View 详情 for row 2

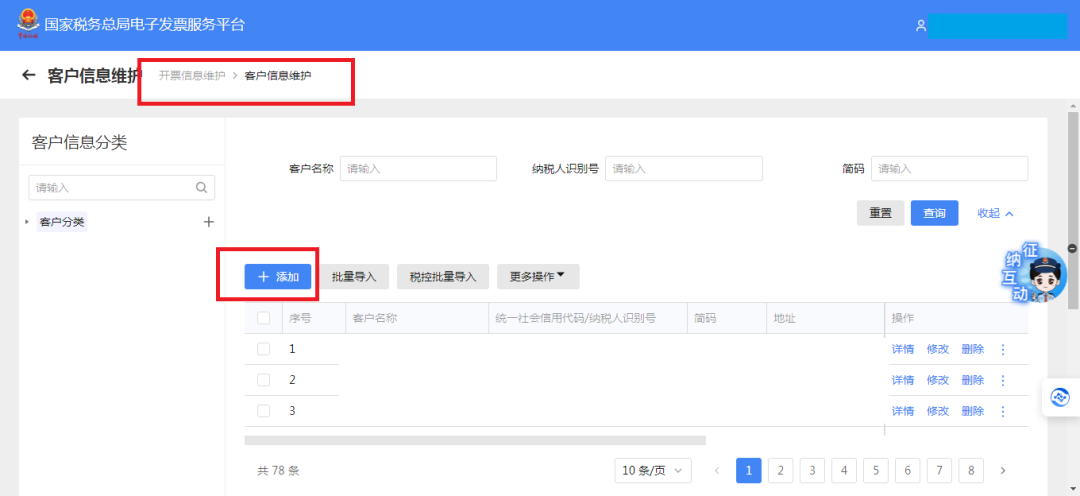(x=903, y=380)
